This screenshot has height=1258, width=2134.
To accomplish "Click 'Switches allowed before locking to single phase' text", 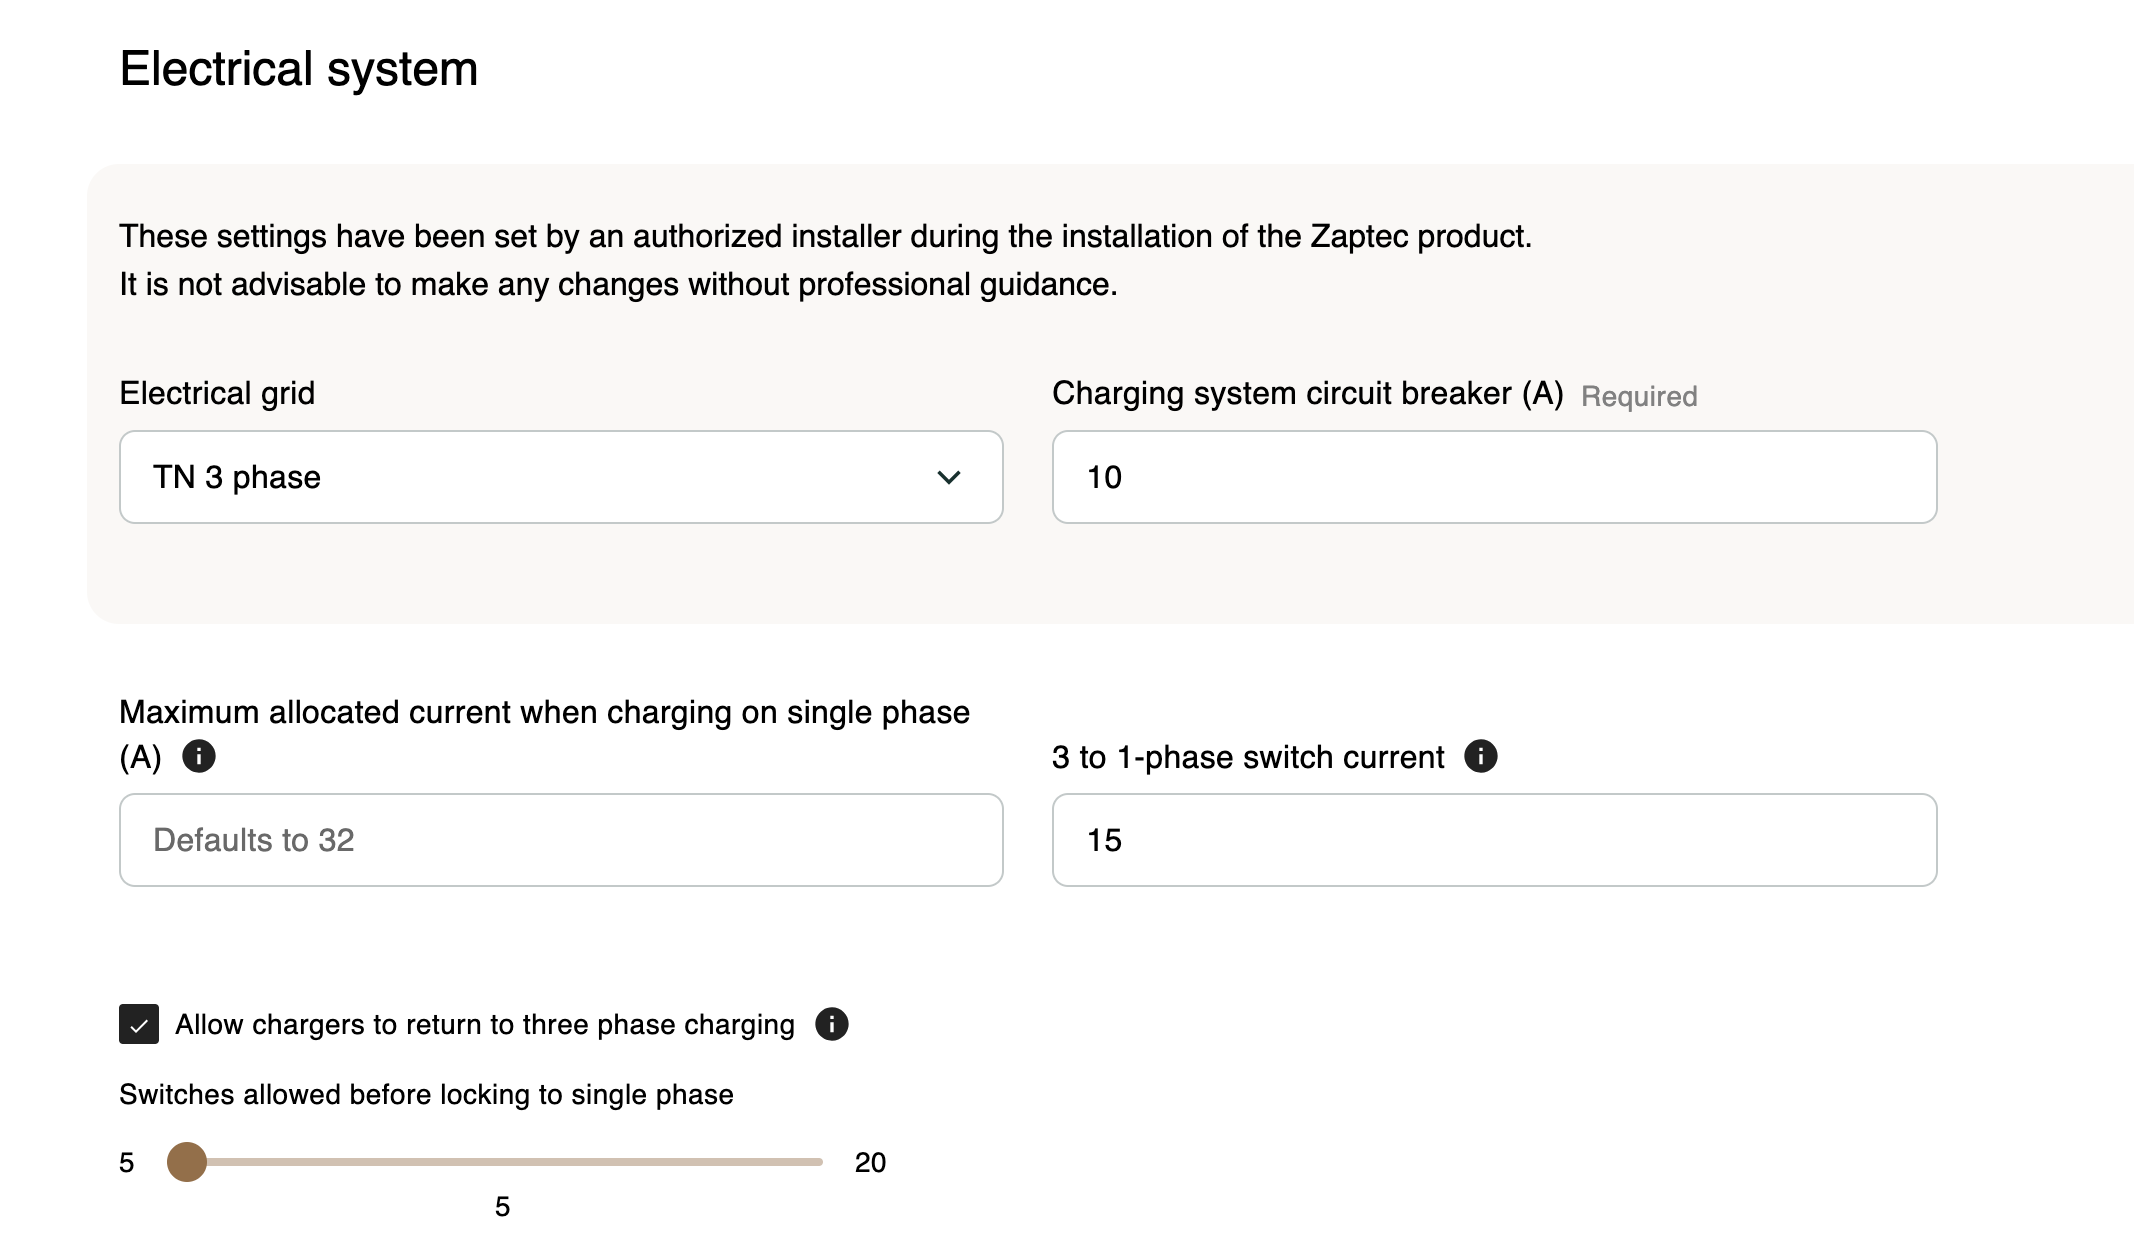I will pos(426,1094).
